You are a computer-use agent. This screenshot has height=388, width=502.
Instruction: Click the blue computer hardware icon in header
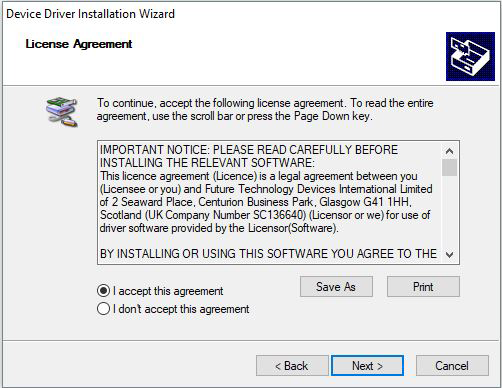470,56
